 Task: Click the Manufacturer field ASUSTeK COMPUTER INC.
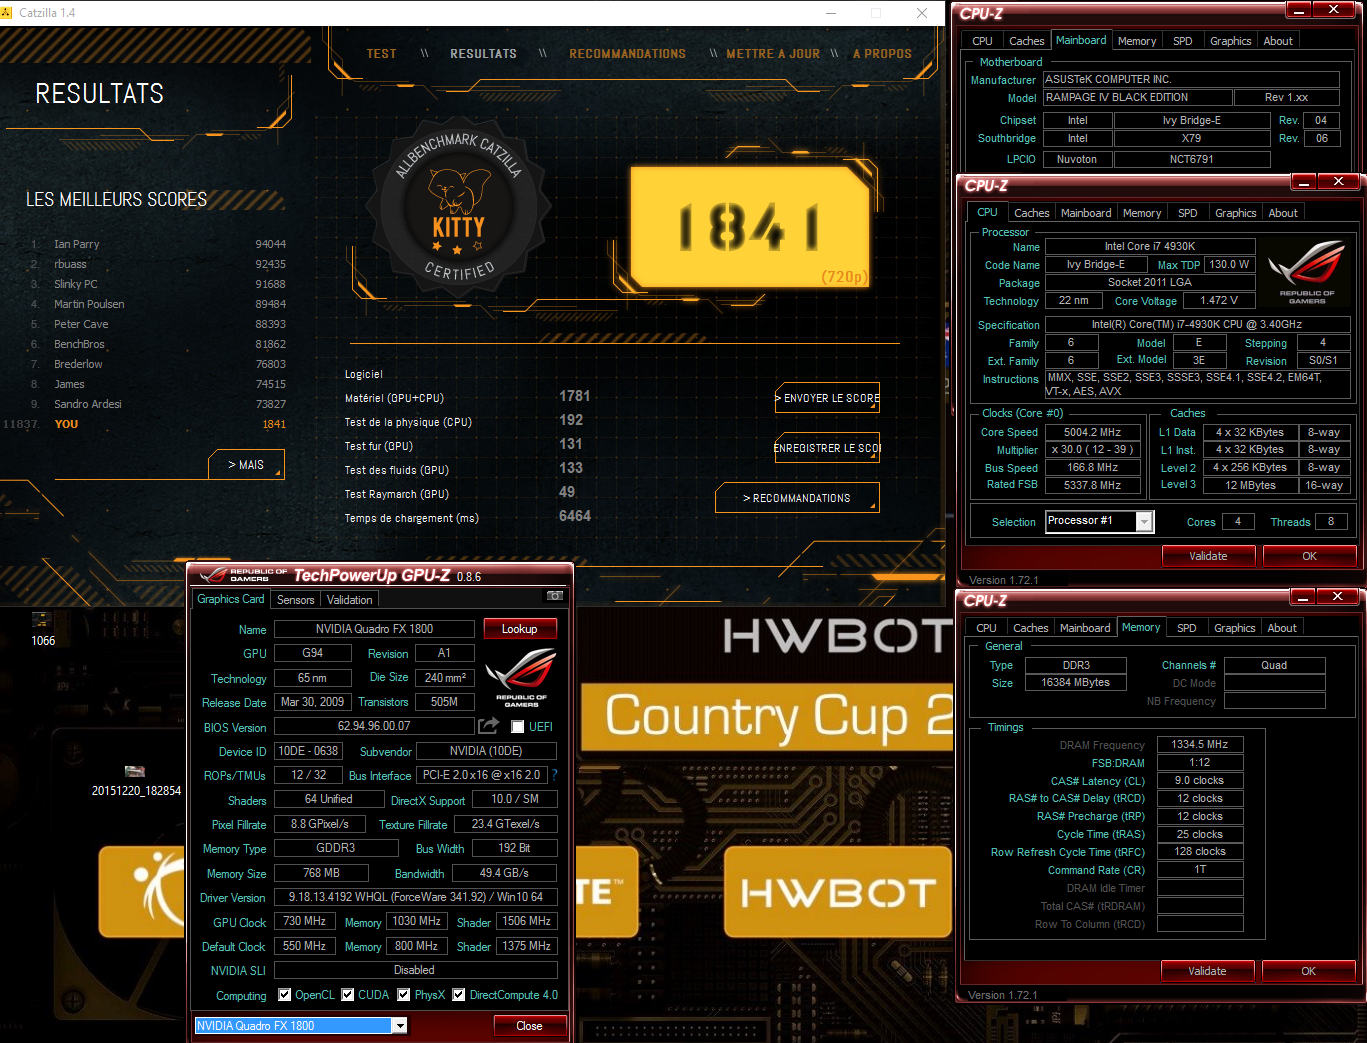[1190, 80]
